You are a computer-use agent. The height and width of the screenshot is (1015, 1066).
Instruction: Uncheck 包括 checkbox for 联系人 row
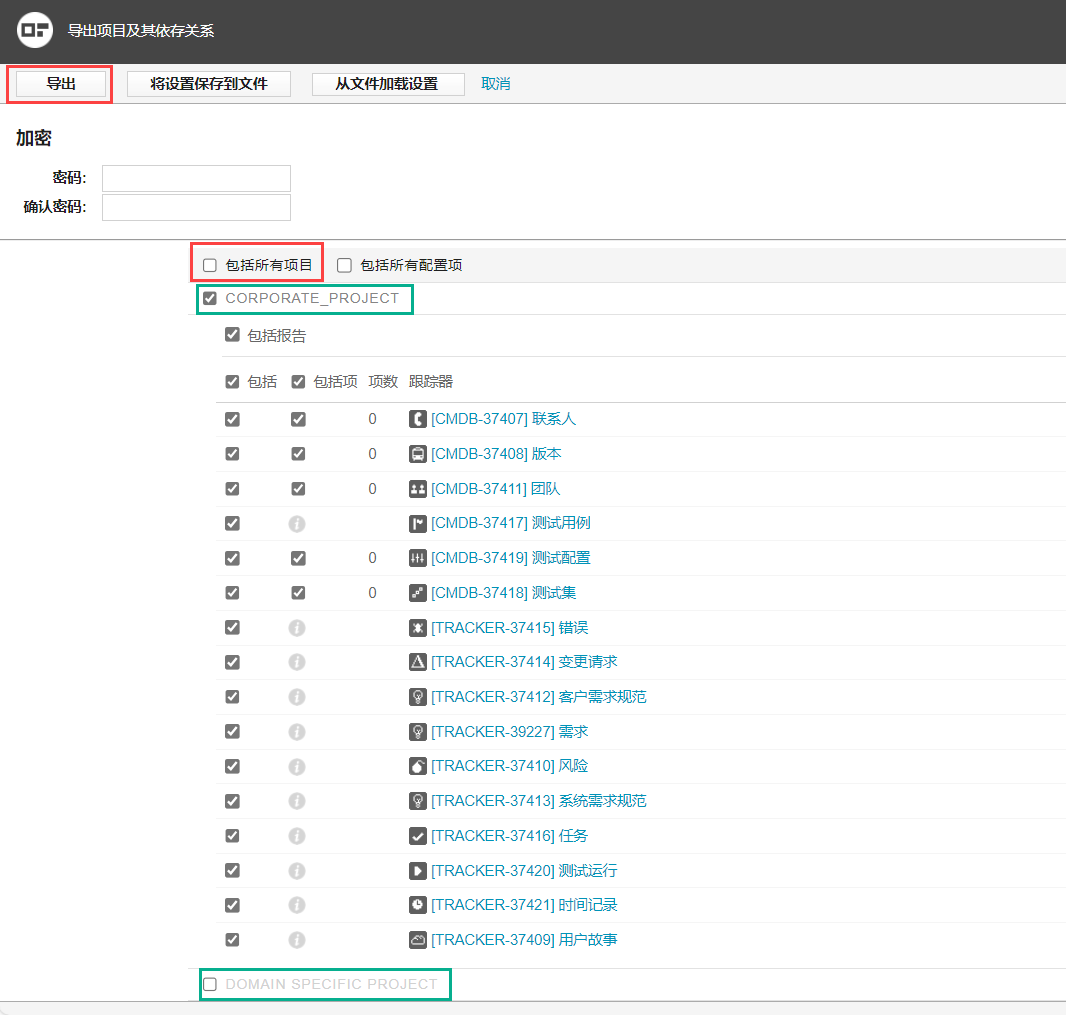233,419
